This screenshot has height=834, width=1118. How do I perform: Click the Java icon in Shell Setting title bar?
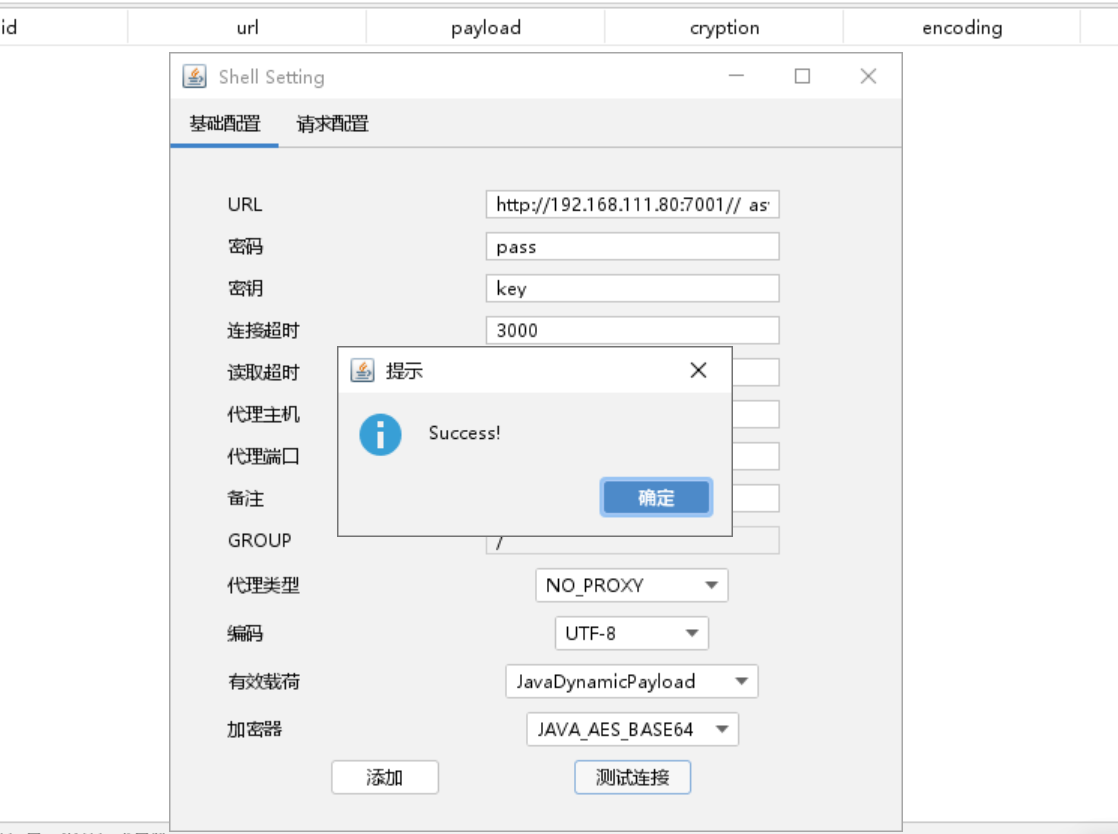[194, 77]
